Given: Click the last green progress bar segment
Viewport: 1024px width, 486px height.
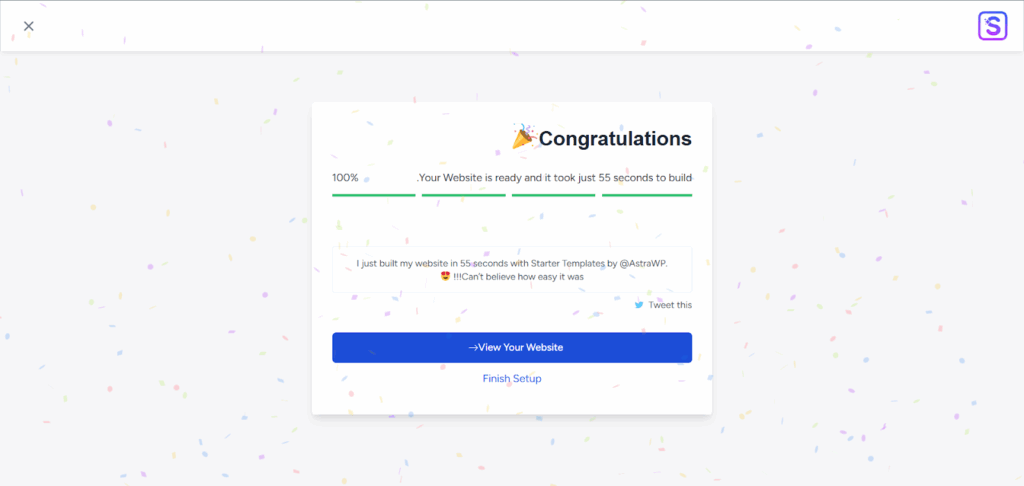Looking at the screenshot, I should (x=647, y=195).
